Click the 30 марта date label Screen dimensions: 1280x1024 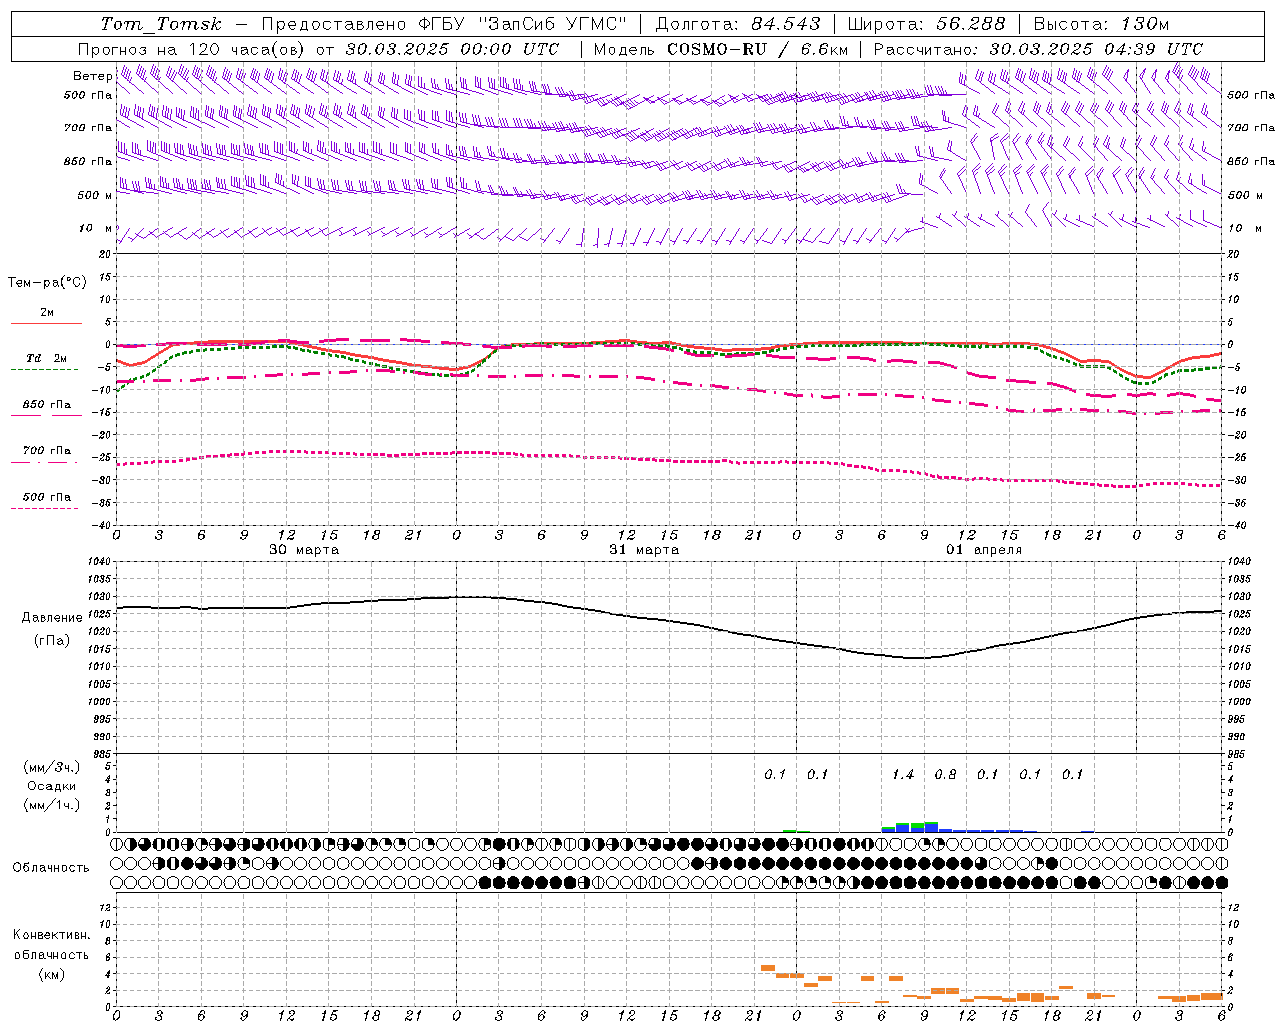pyautogui.click(x=304, y=550)
